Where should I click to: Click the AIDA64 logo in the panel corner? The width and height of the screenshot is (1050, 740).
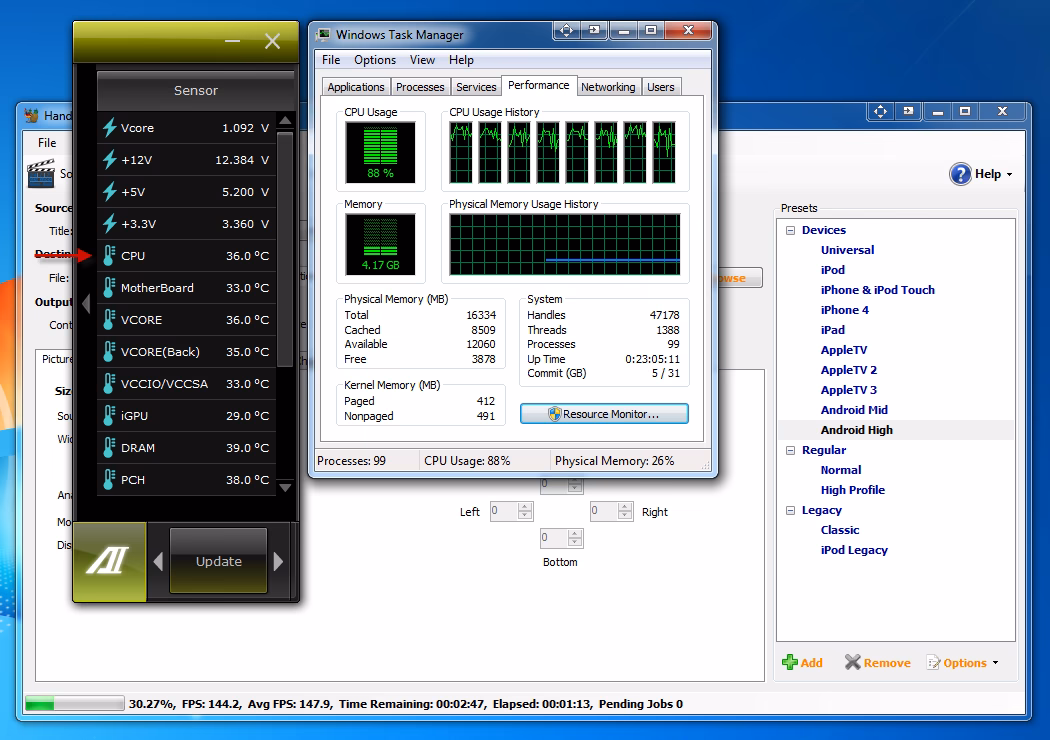pos(109,562)
